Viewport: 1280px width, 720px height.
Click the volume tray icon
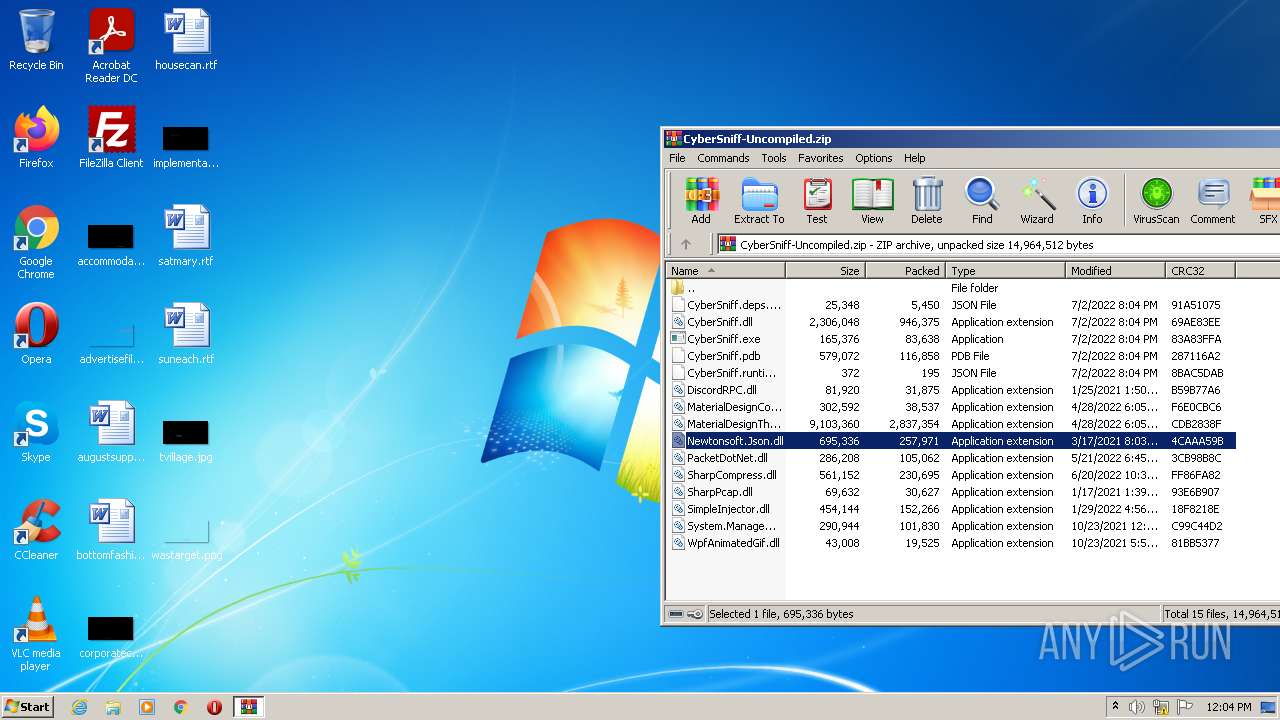(1137, 707)
